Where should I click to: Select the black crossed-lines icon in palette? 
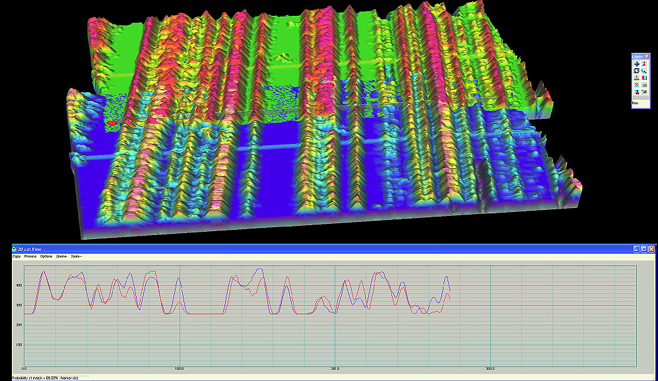click(644, 92)
